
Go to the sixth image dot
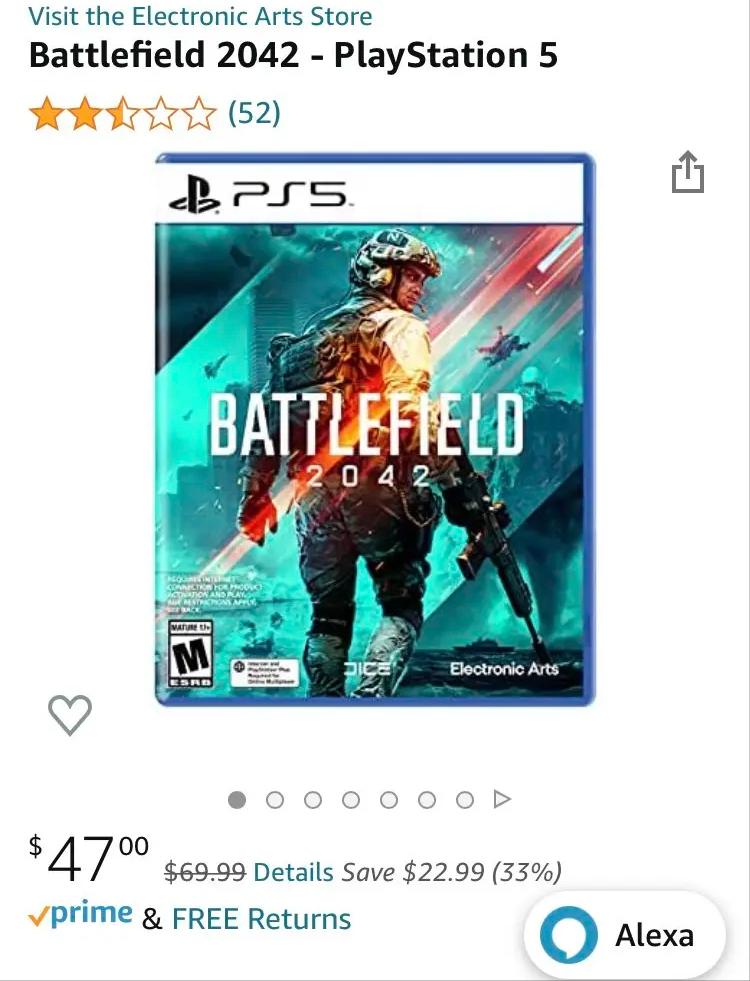[x=427, y=799]
